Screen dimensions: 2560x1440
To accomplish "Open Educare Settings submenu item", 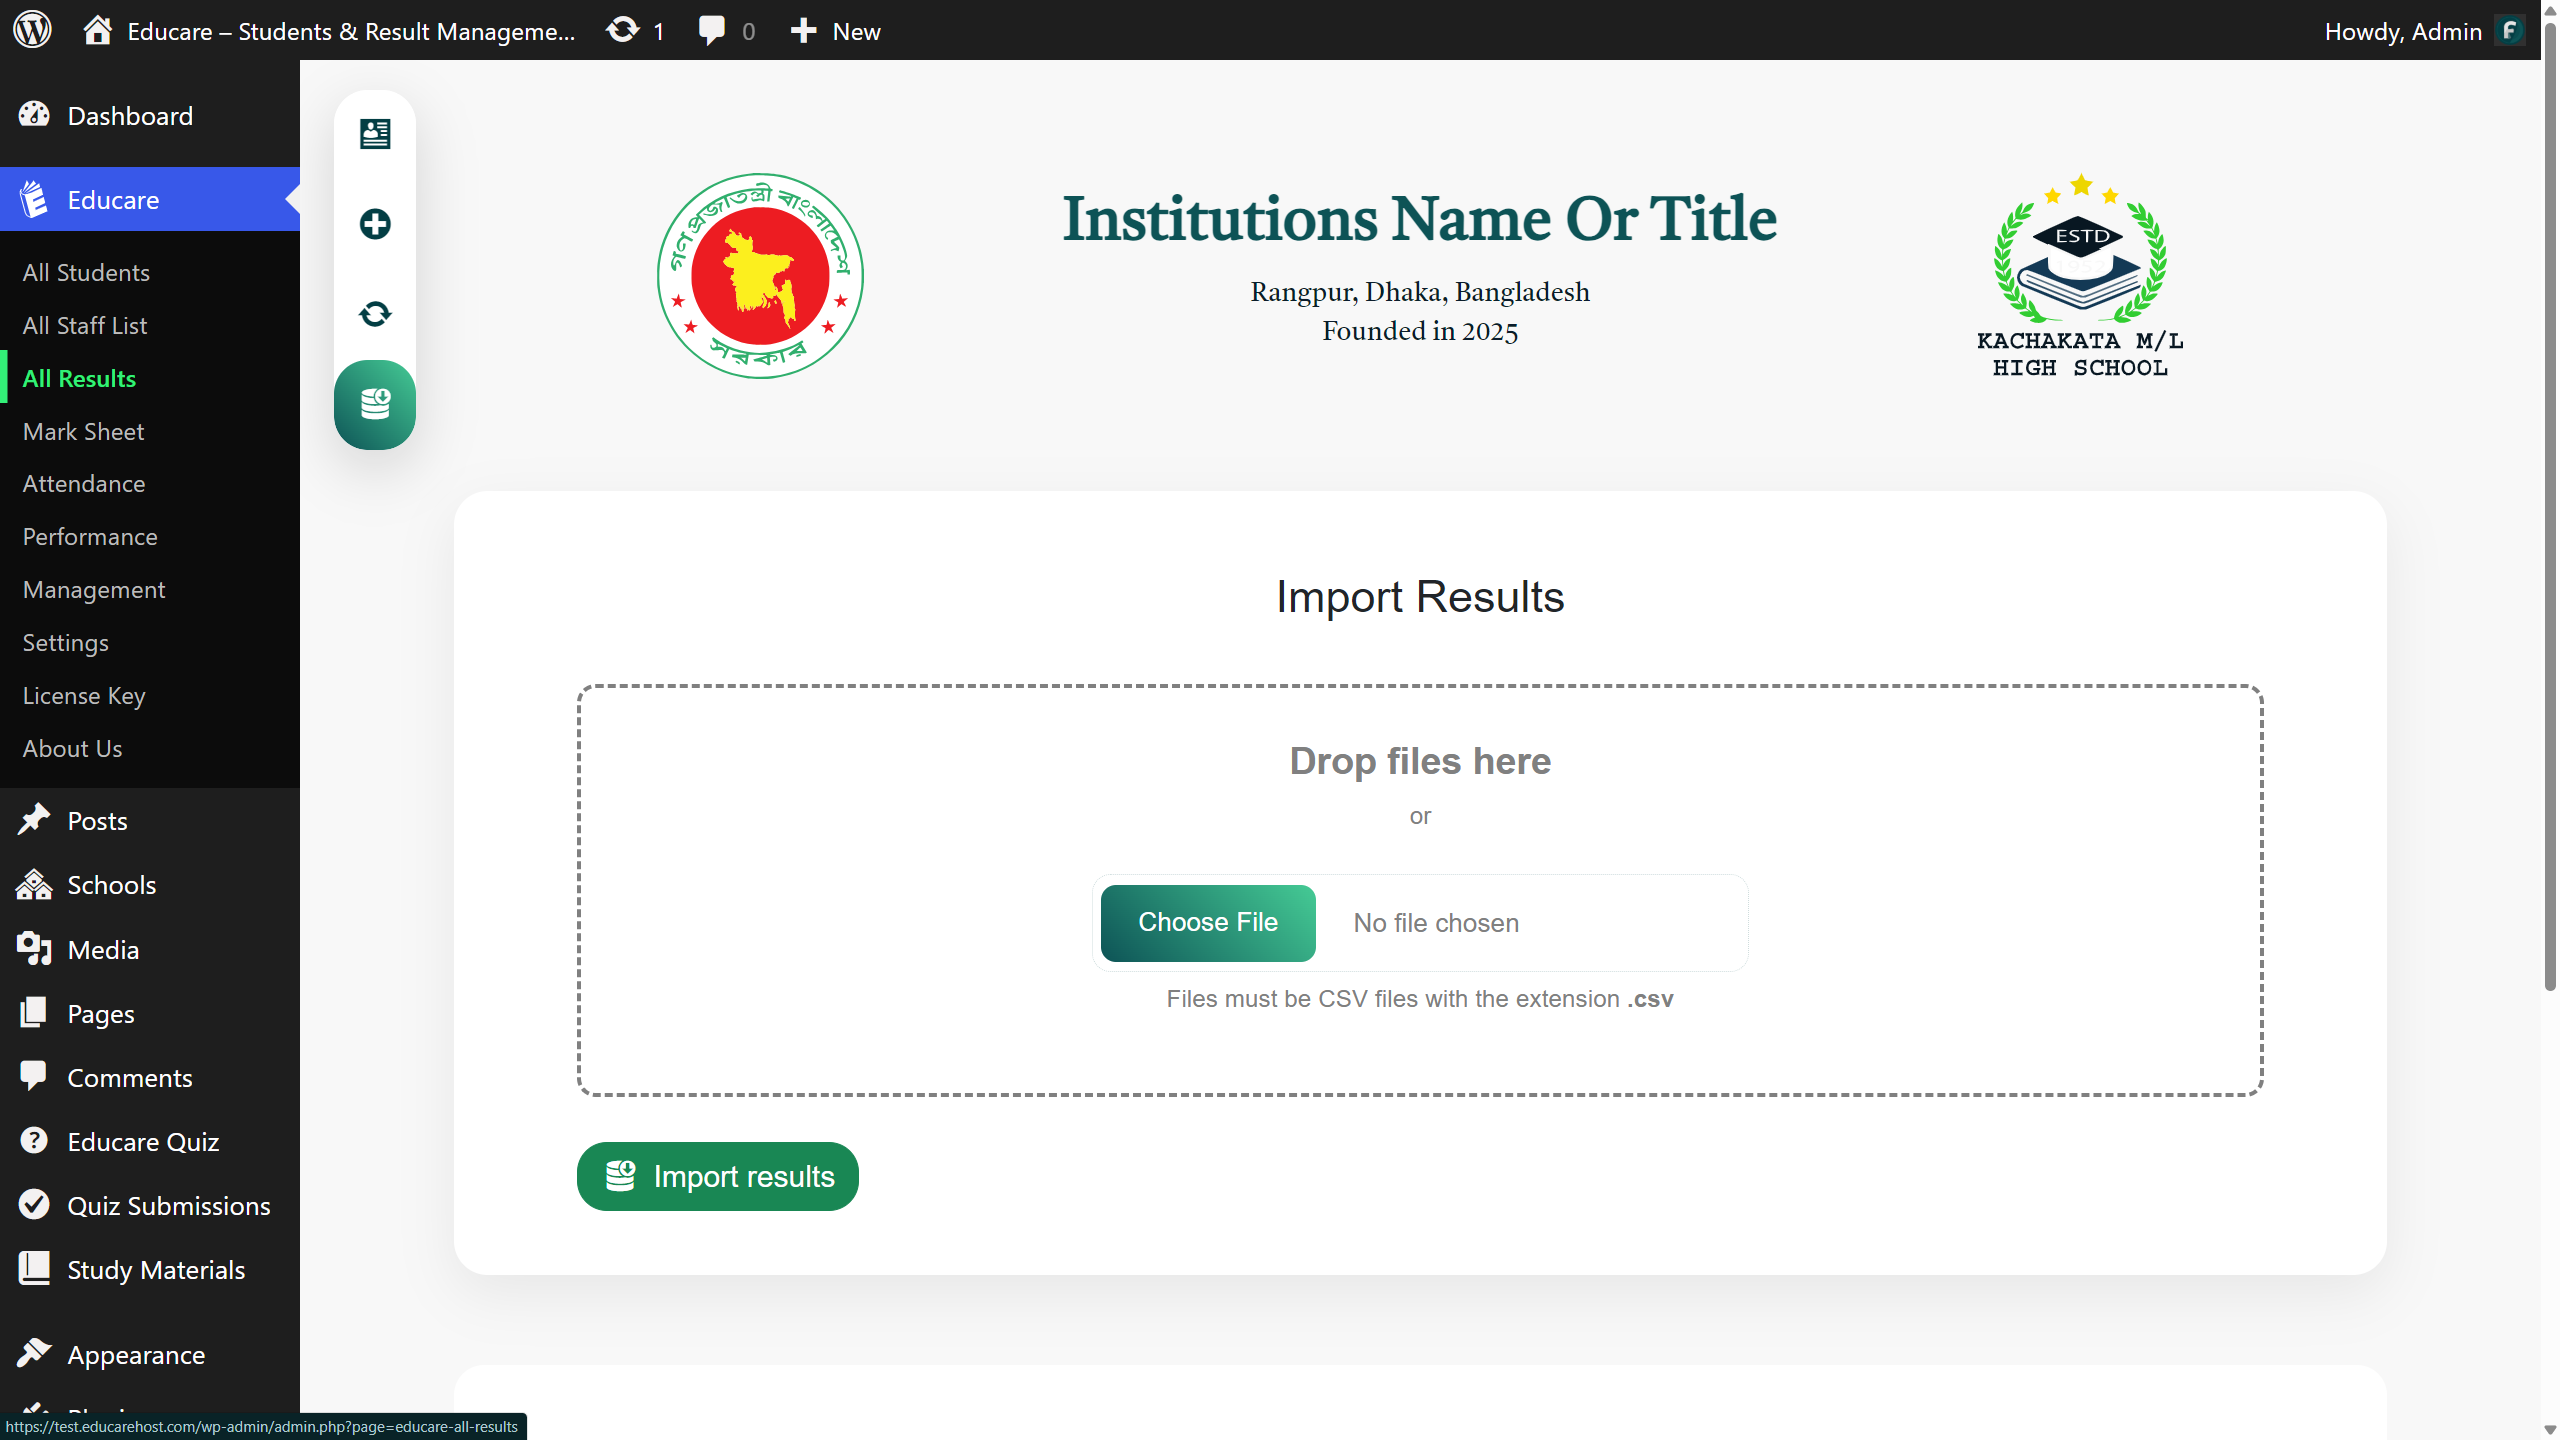I will tap(66, 643).
